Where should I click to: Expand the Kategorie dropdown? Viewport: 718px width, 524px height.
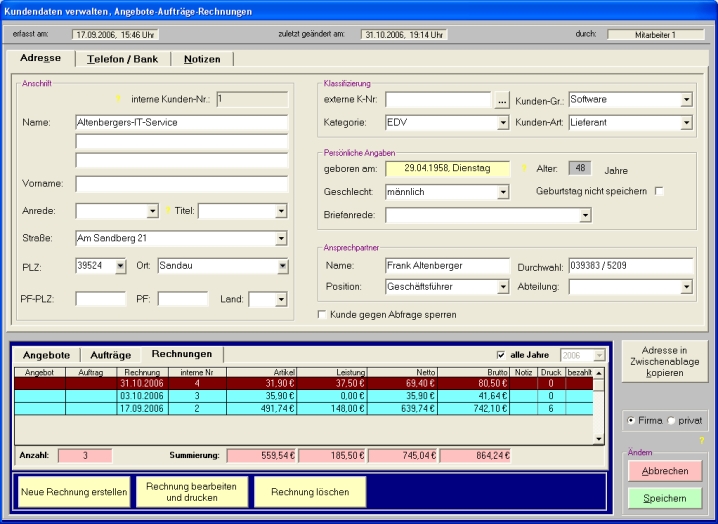[x=502, y=123]
